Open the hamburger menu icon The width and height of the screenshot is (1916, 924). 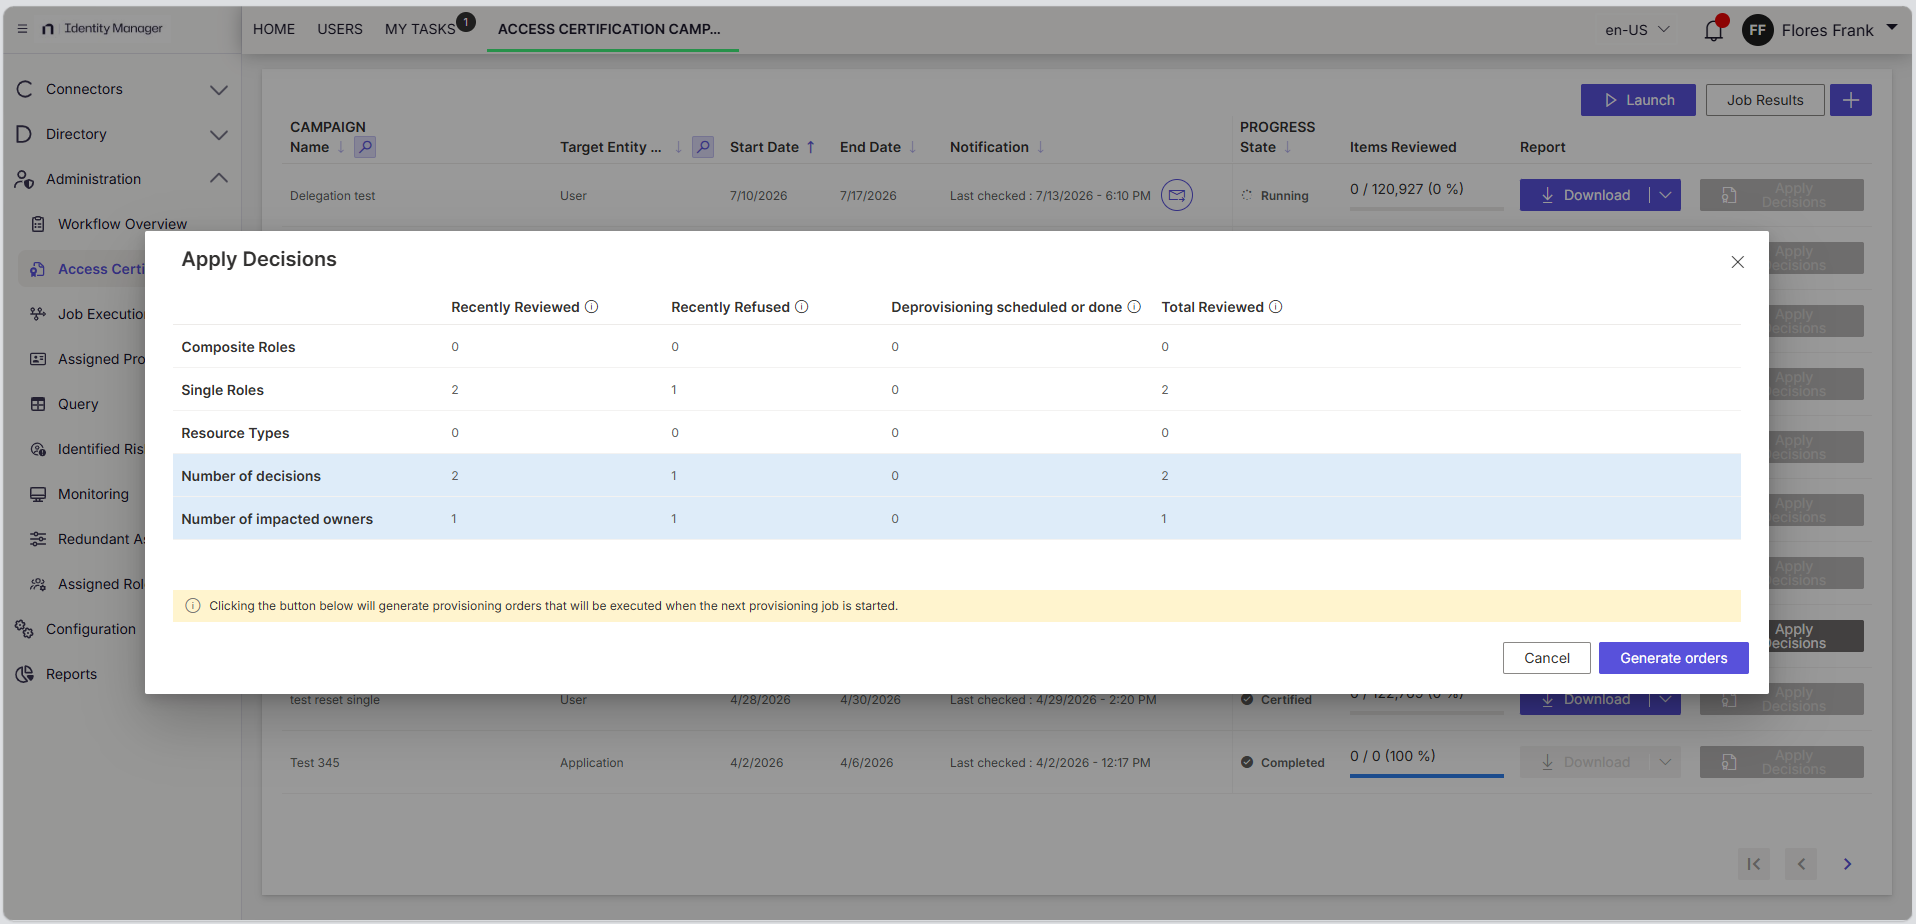tap(22, 29)
